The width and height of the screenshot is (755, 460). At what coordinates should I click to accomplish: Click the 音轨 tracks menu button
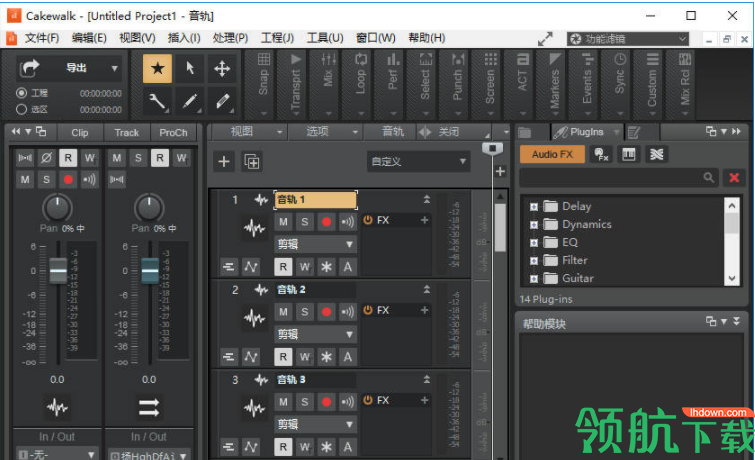click(x=393, y=131)
